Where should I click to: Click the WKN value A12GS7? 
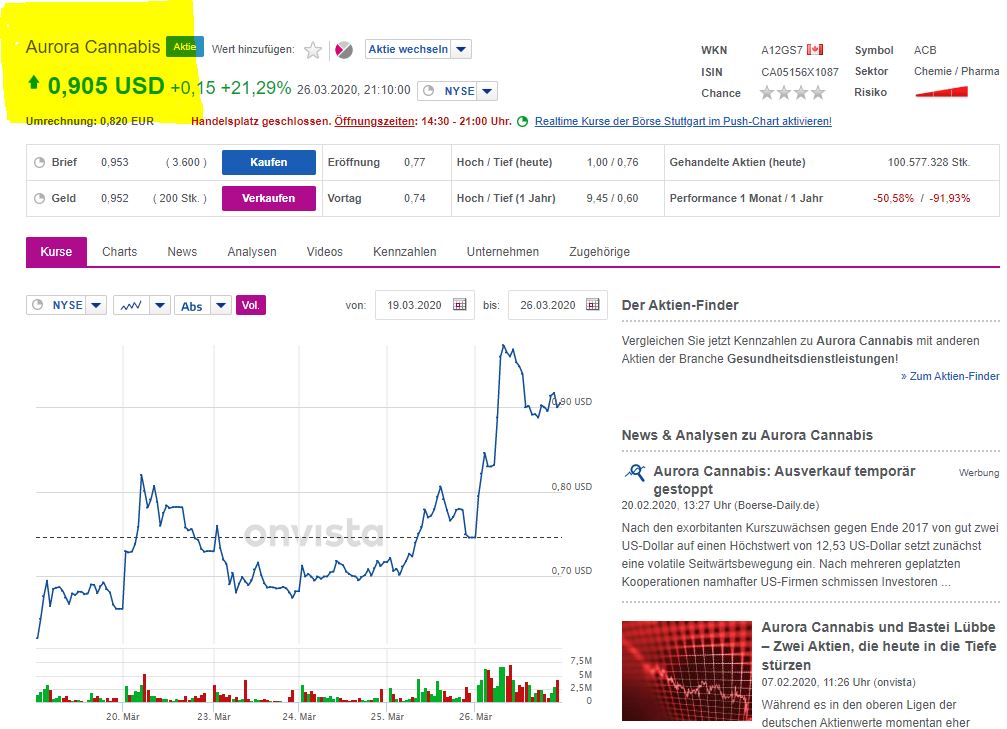click(782, 50)
